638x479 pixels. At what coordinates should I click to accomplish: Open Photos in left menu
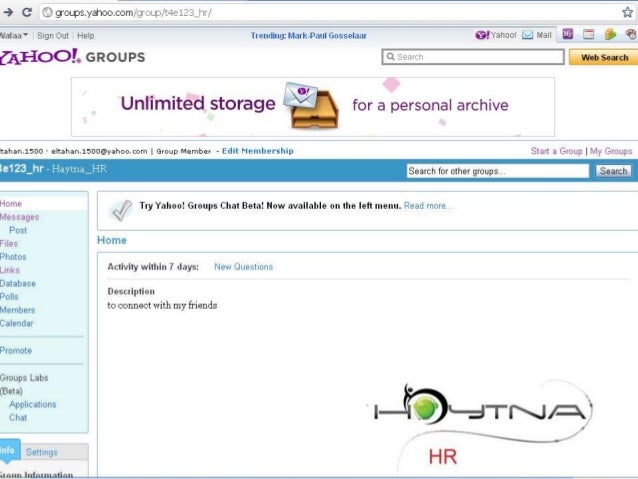click(x=13, y=257)
